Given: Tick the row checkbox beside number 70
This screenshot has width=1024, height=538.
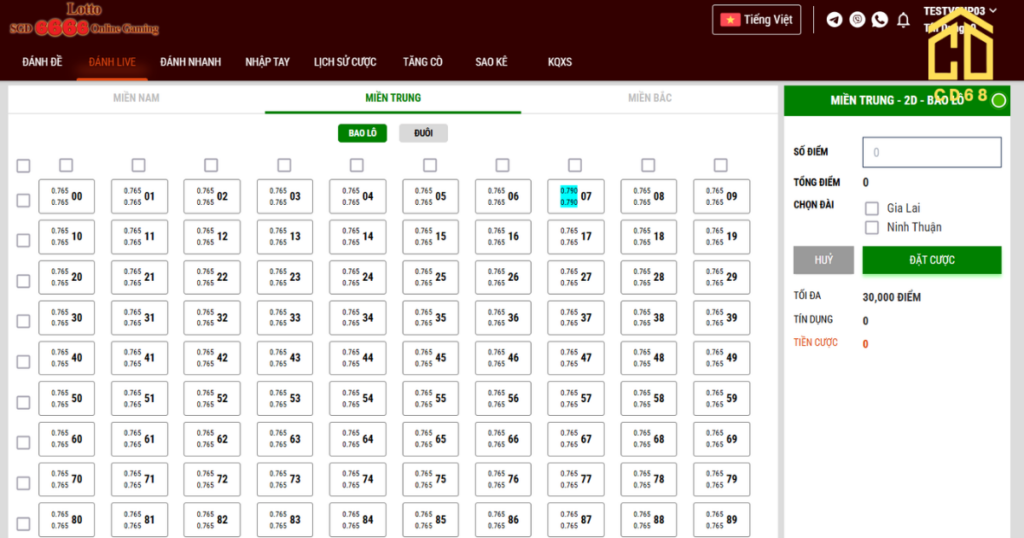Looking at the screenshot, I should [x=24, y=483].
